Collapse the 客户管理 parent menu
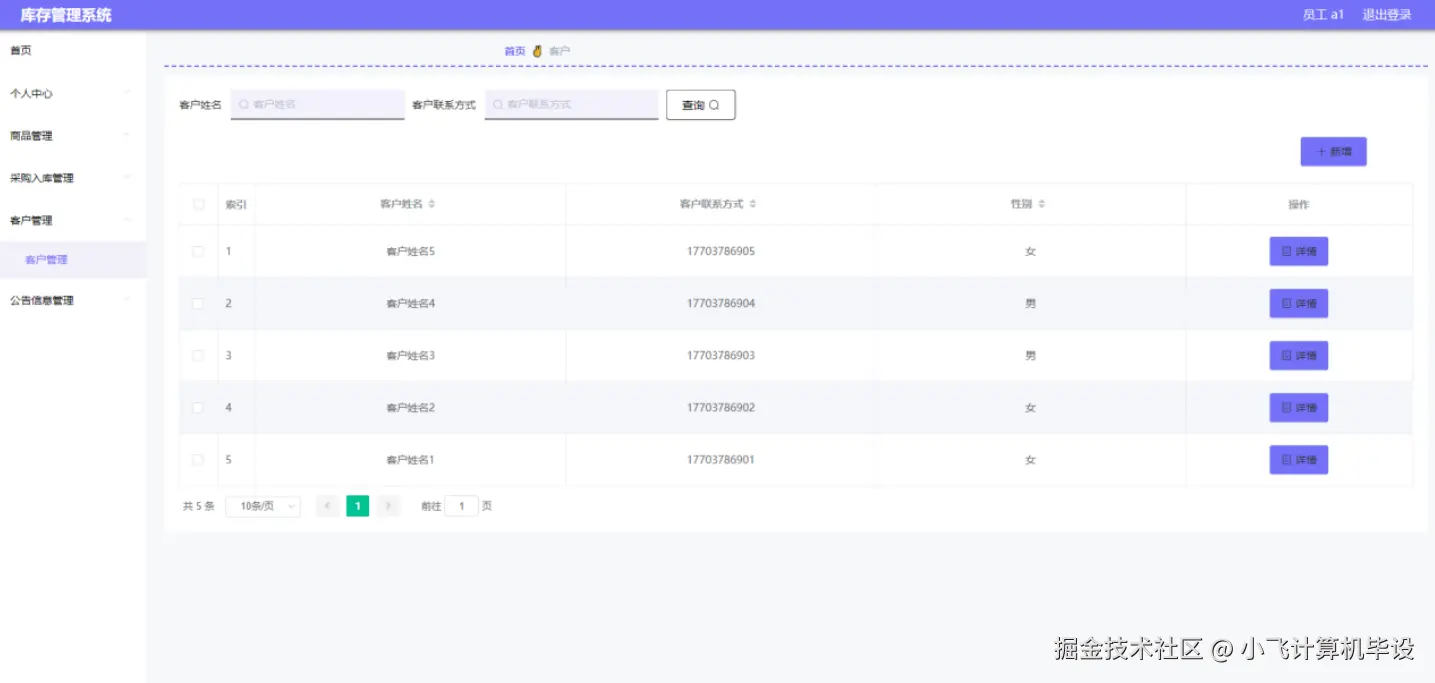The width and height of the screenshot is (1435, 683). (73, 220)
